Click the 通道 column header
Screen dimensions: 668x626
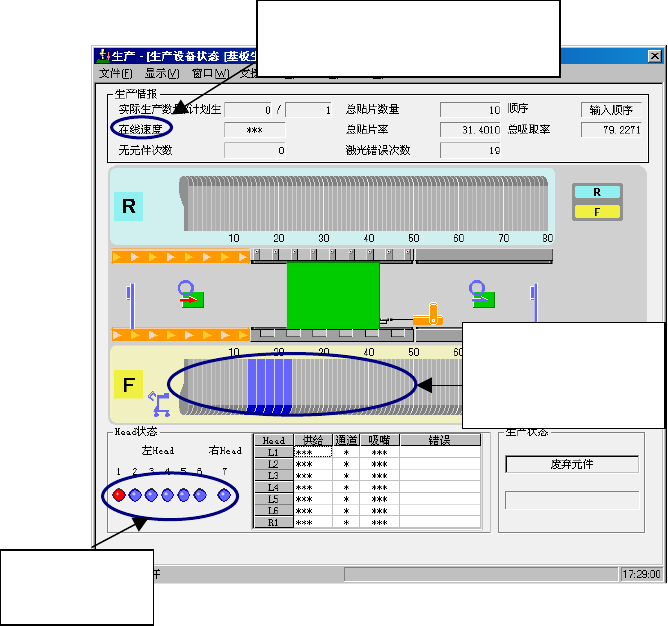pos(346,440)
